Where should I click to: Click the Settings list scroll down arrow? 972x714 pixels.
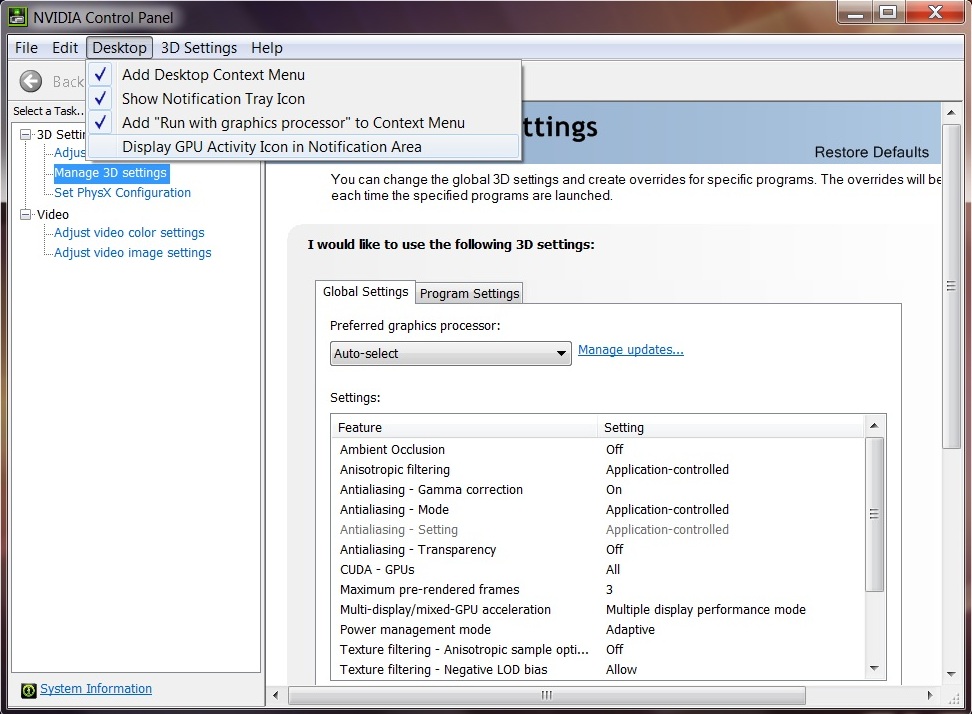pyautogui.click(x=874, y=668)
